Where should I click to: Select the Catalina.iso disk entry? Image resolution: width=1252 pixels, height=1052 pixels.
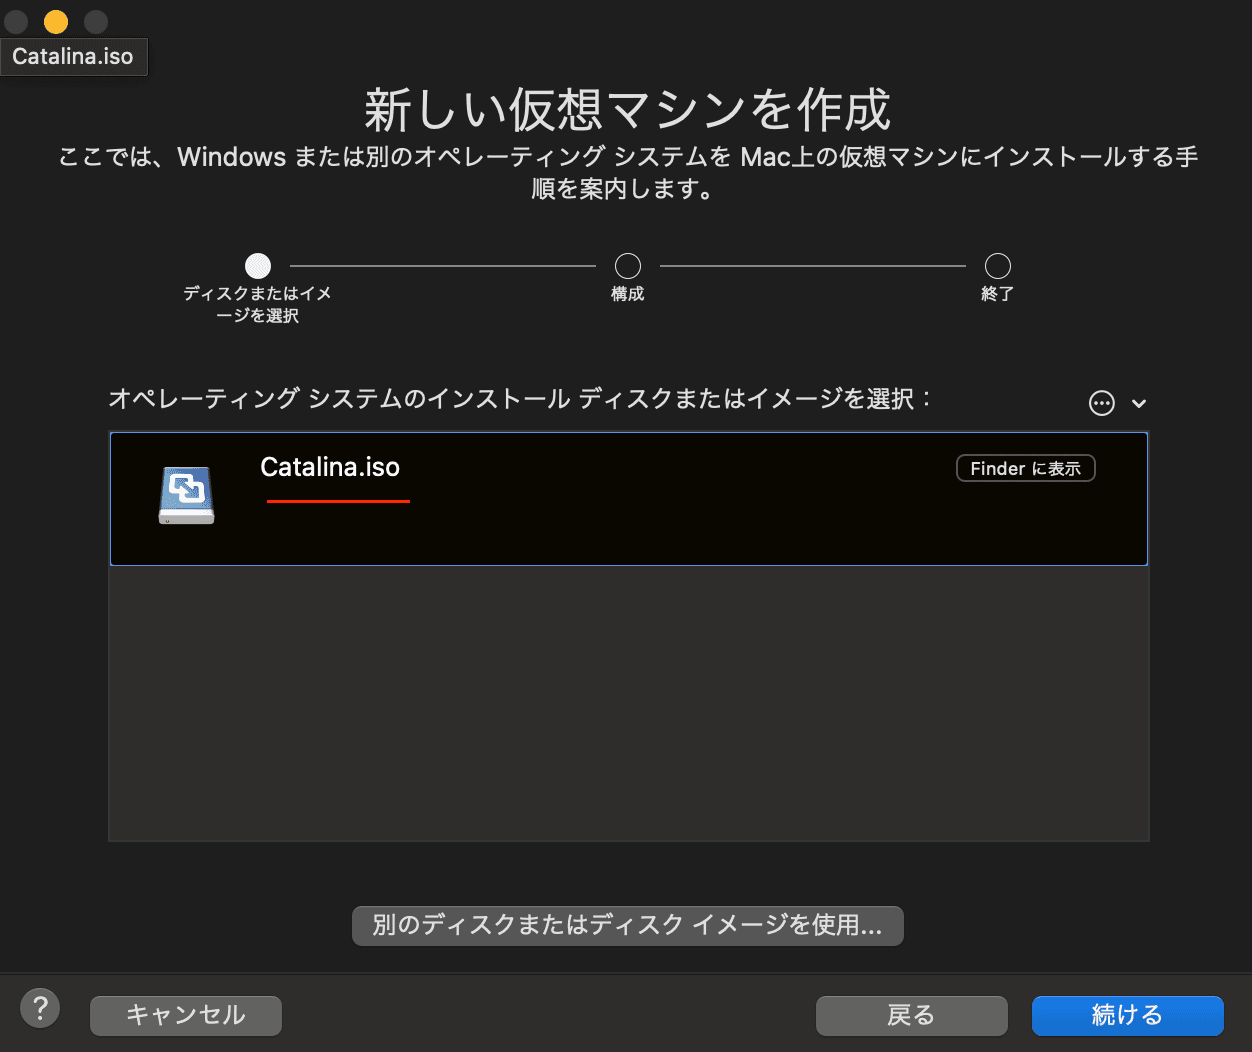click(x=628, y=498)
